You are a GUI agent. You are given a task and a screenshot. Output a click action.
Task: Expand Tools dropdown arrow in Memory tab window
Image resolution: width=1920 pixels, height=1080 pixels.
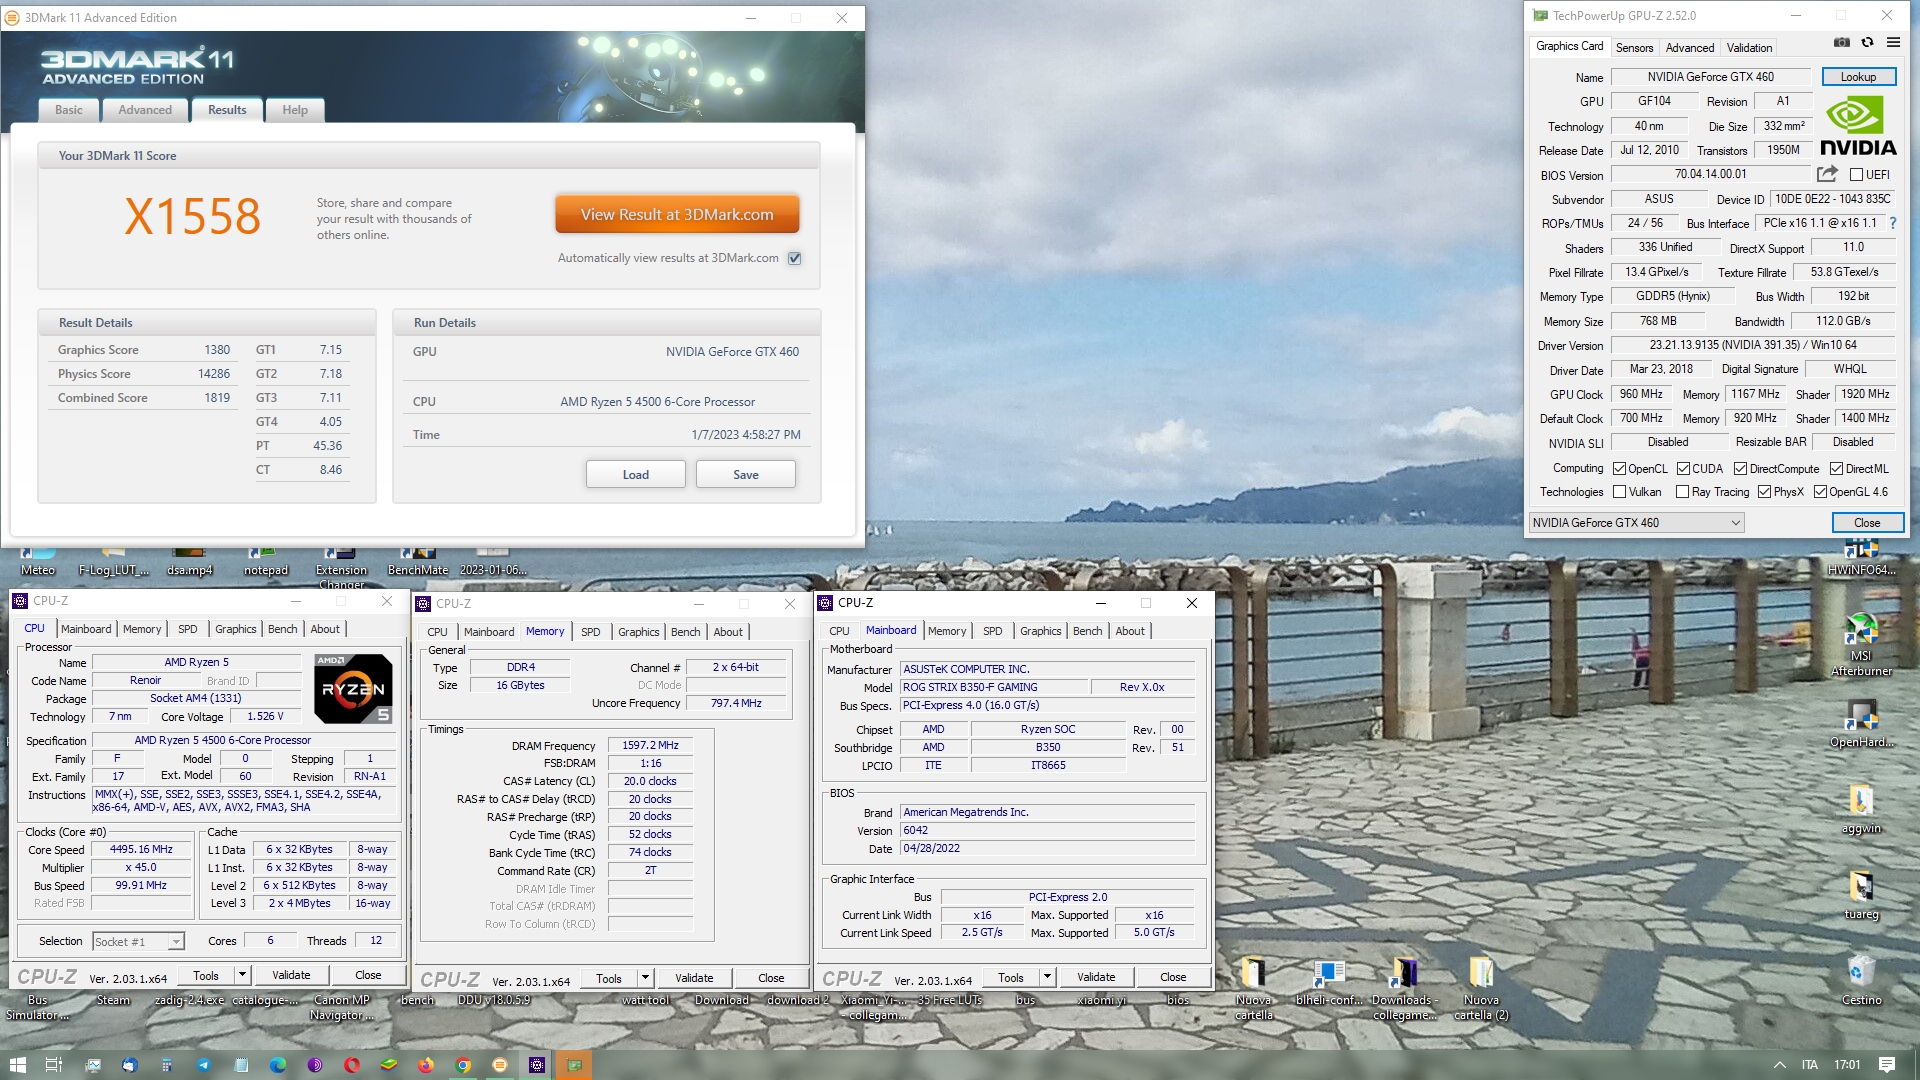coord(645,978)
